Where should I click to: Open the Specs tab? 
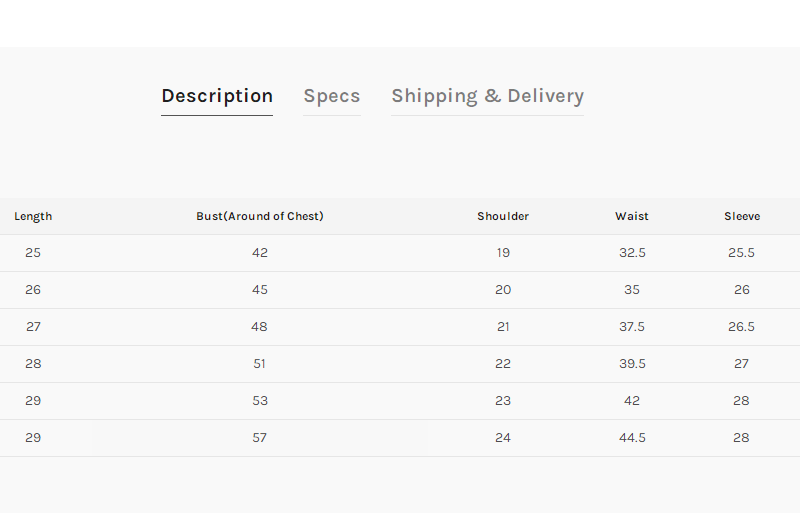point(332,96)
